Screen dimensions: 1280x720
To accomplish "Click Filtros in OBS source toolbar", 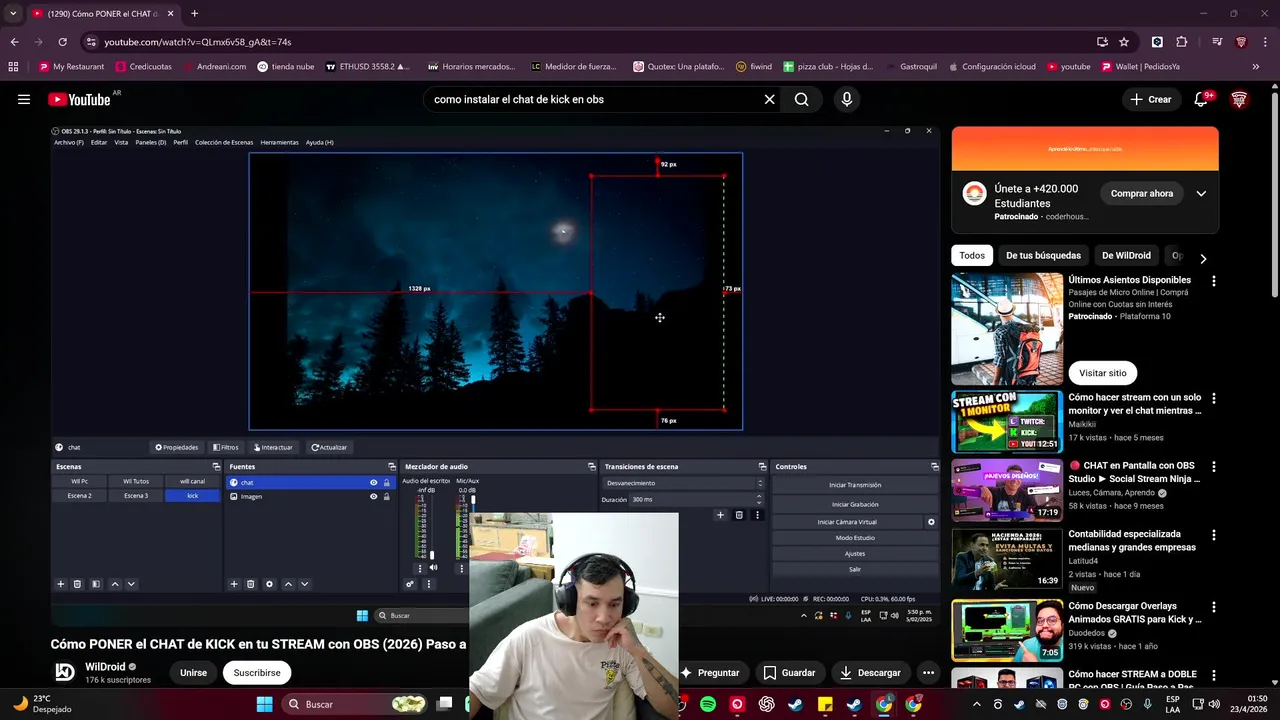I will point(225,447).
